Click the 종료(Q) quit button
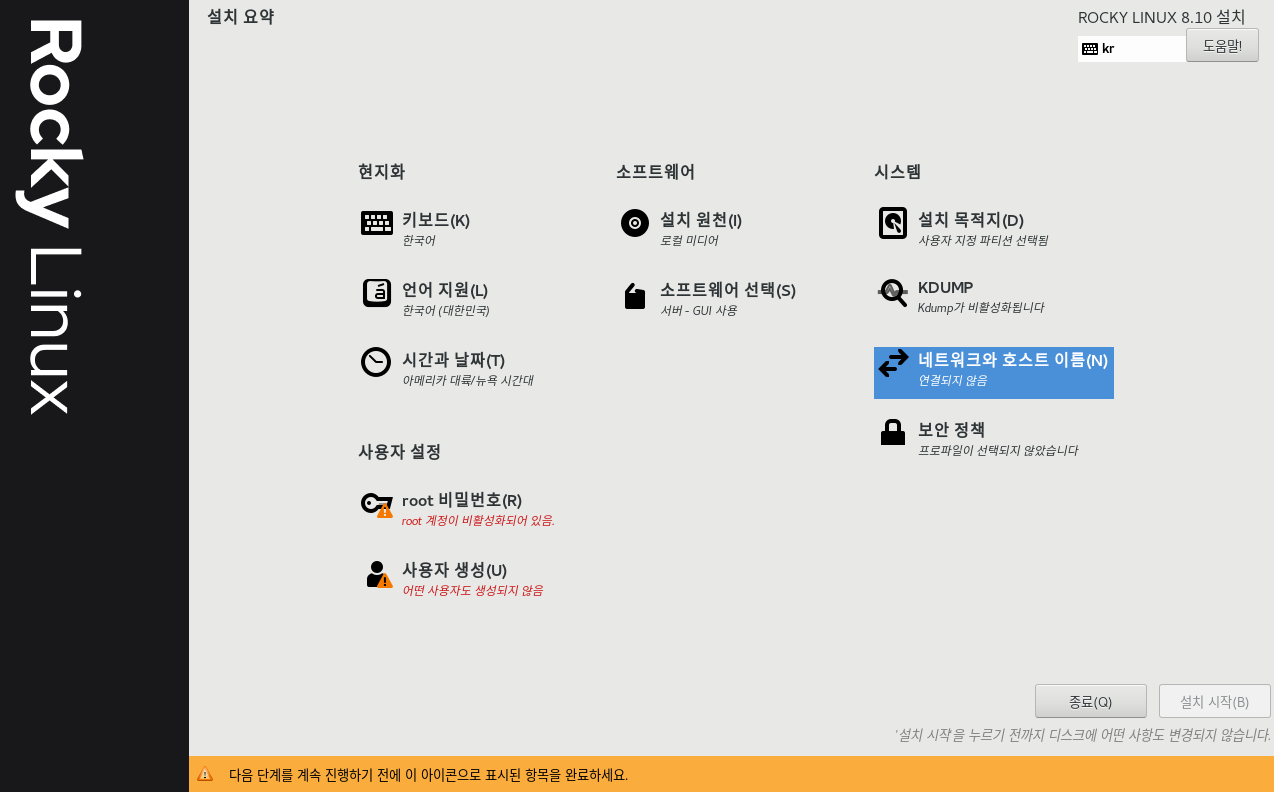Viewport: 1274px width, 792px height. point(1091,701)
